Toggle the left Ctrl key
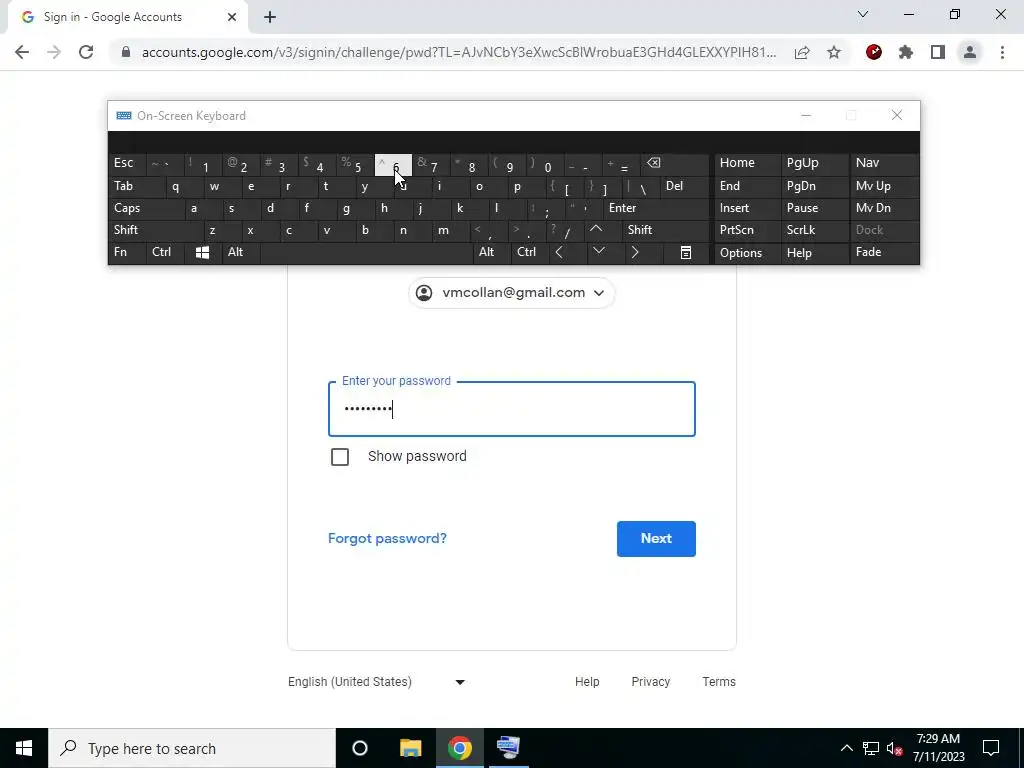 [165, 252]
